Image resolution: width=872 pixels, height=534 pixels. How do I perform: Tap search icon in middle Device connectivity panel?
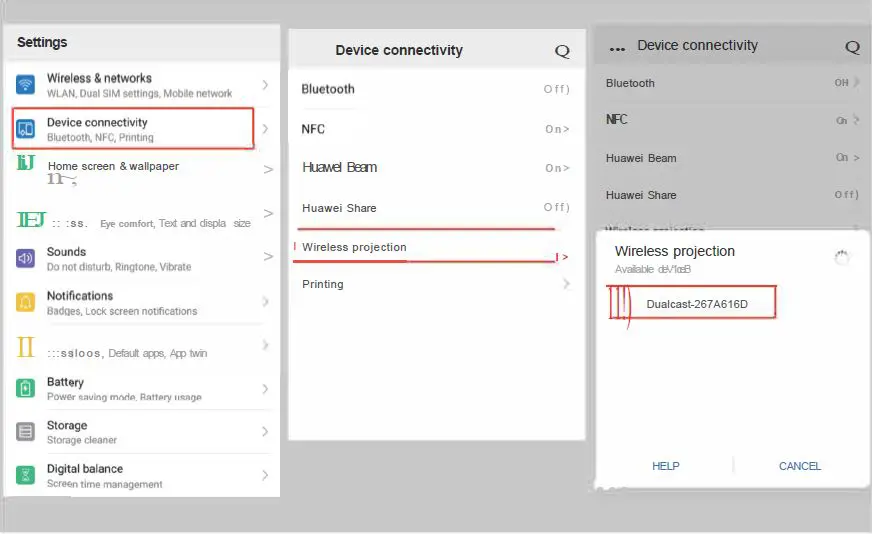pyautogui.click(x=562, y=51)
